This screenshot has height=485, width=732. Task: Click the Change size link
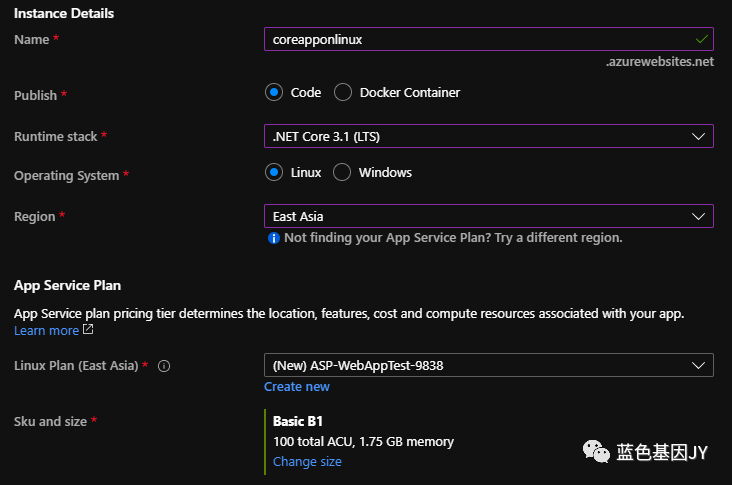point(307,461)
